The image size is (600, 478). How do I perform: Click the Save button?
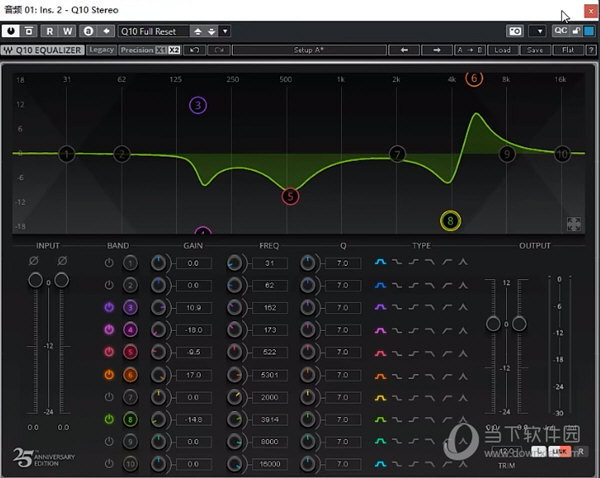535,50
